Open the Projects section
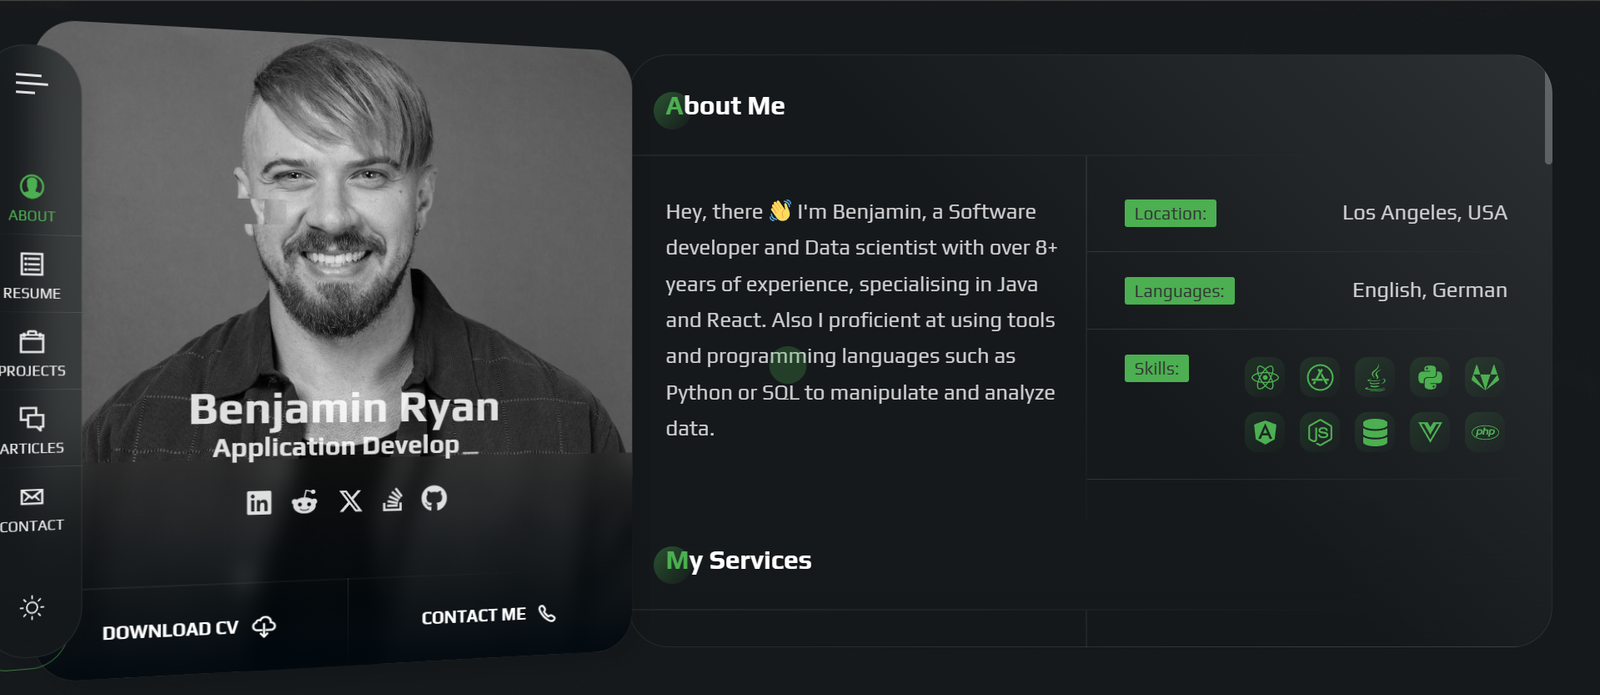 (x=32, y=353)
